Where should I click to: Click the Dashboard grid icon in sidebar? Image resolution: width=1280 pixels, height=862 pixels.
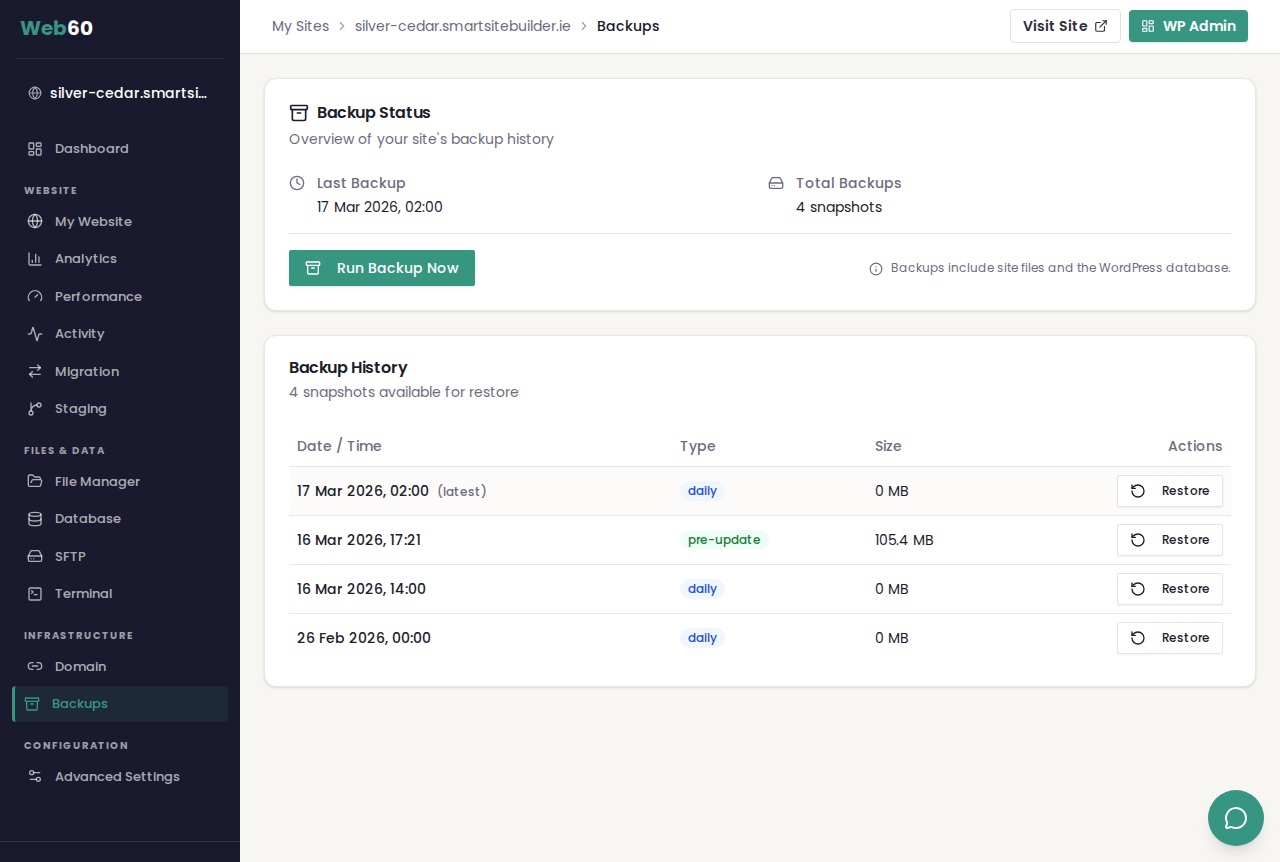[35, 149]
